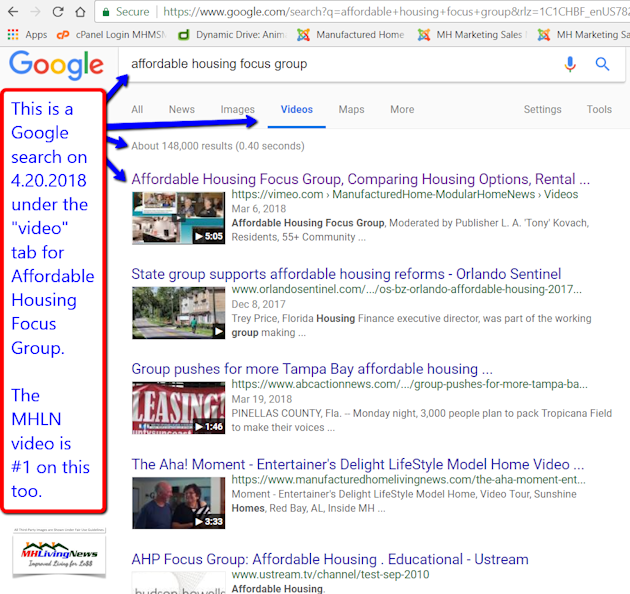Select the Videos tab
Viewport: 630px width, 594px height.
point(297,110)
